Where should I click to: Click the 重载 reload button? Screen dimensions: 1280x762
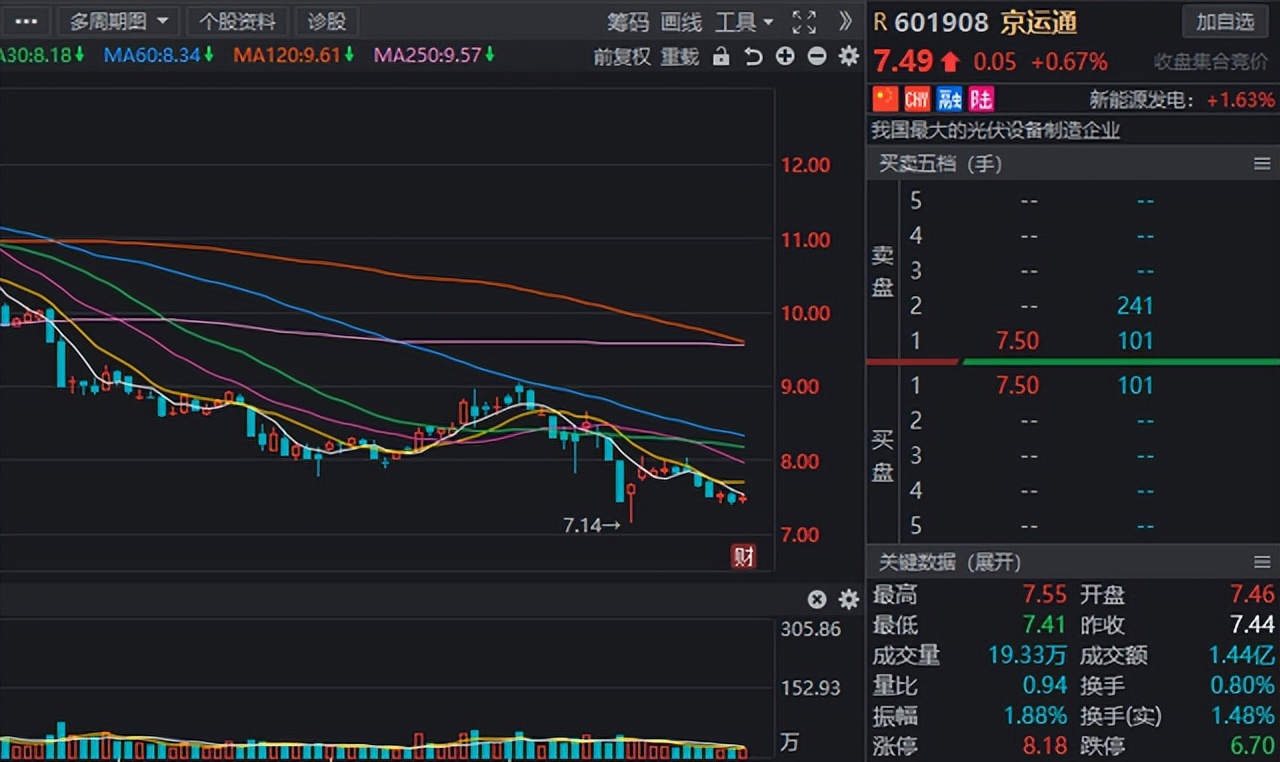680,57
